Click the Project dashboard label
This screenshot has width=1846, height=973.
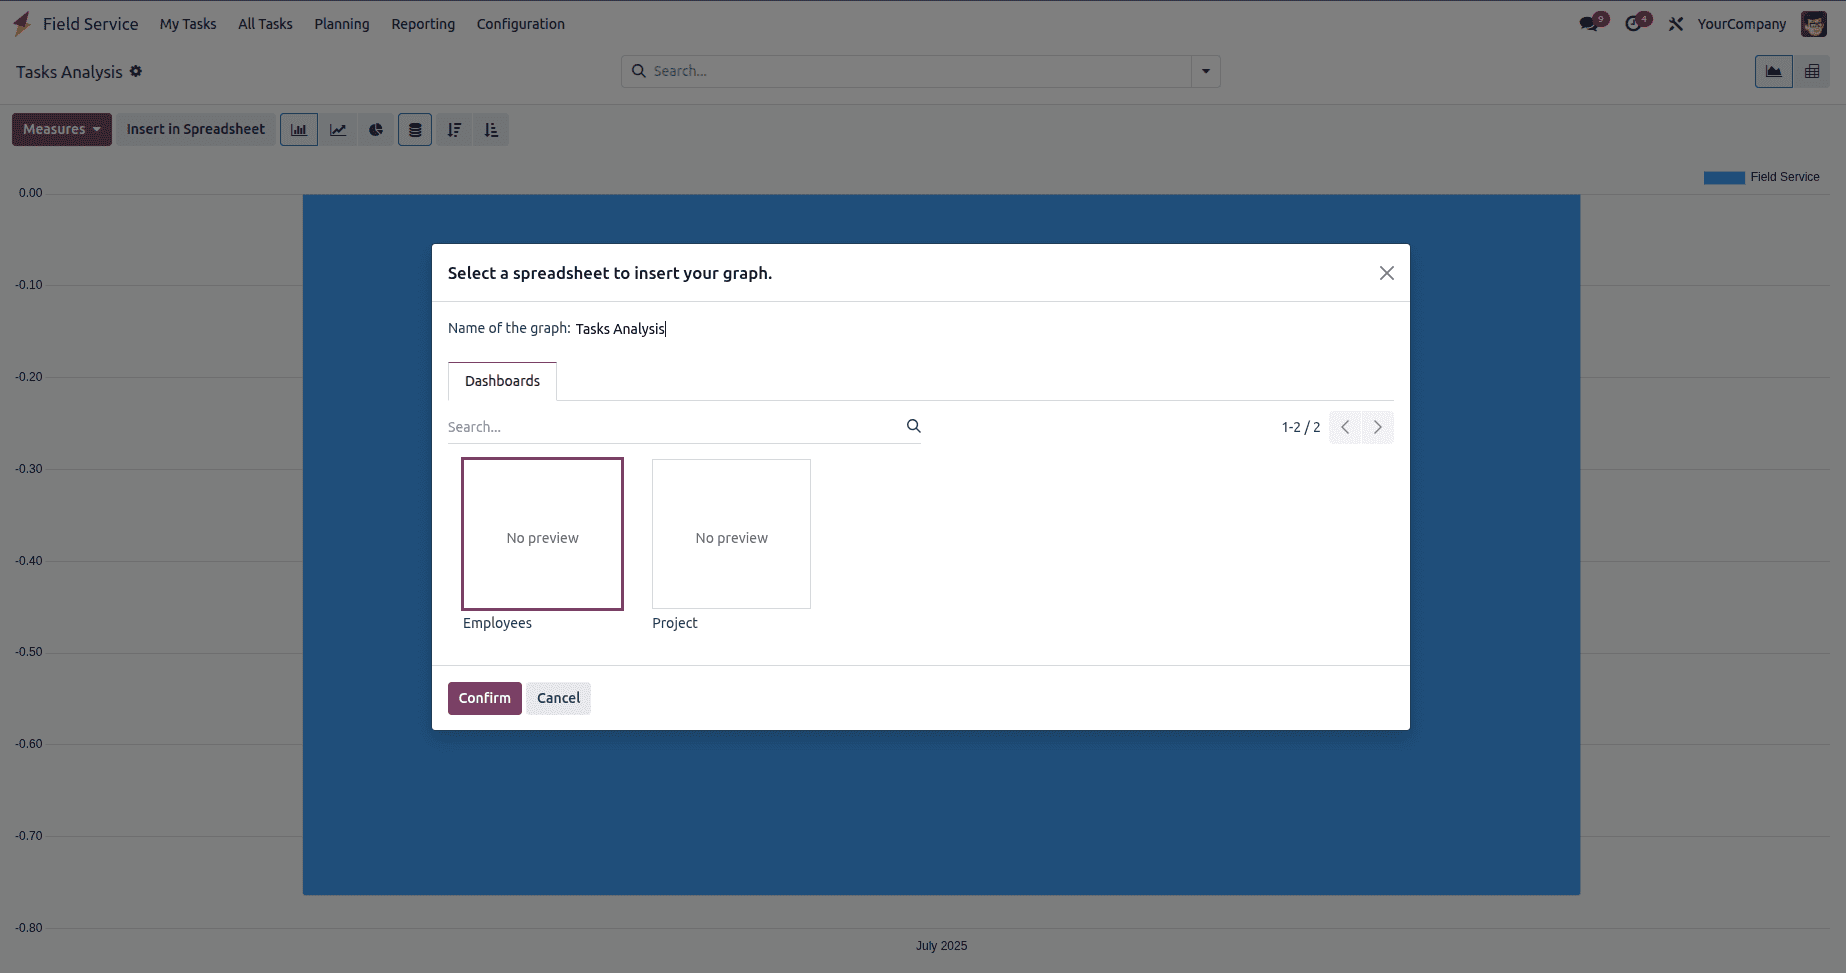[x=675, y=623]
